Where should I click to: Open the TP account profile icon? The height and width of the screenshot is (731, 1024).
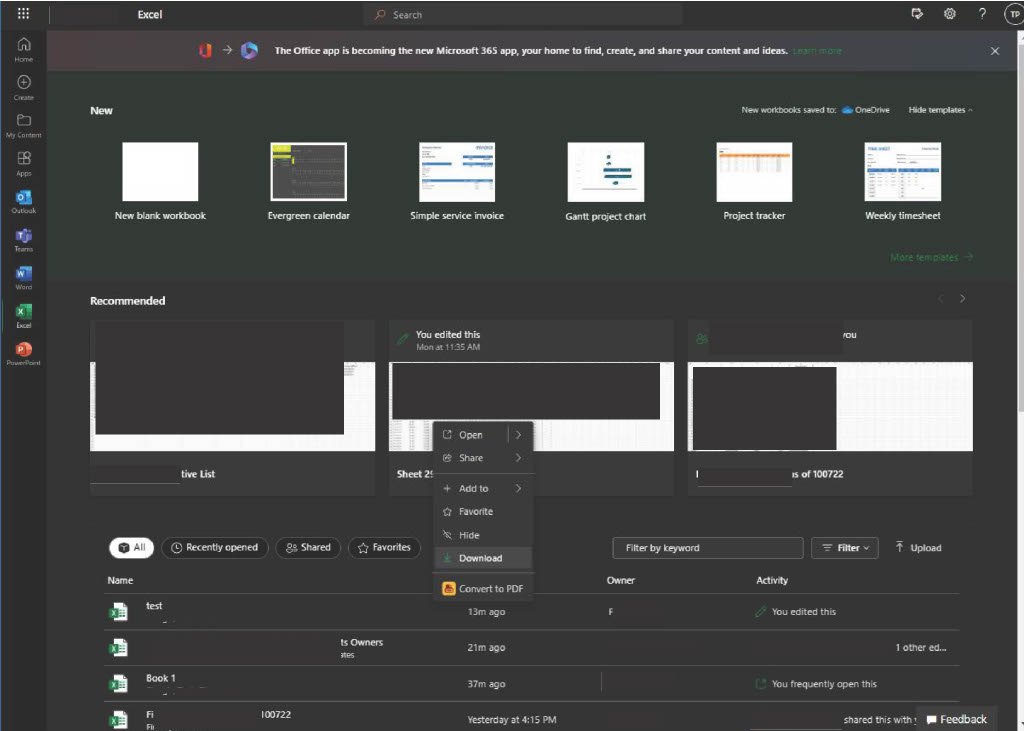(1014, 14)
